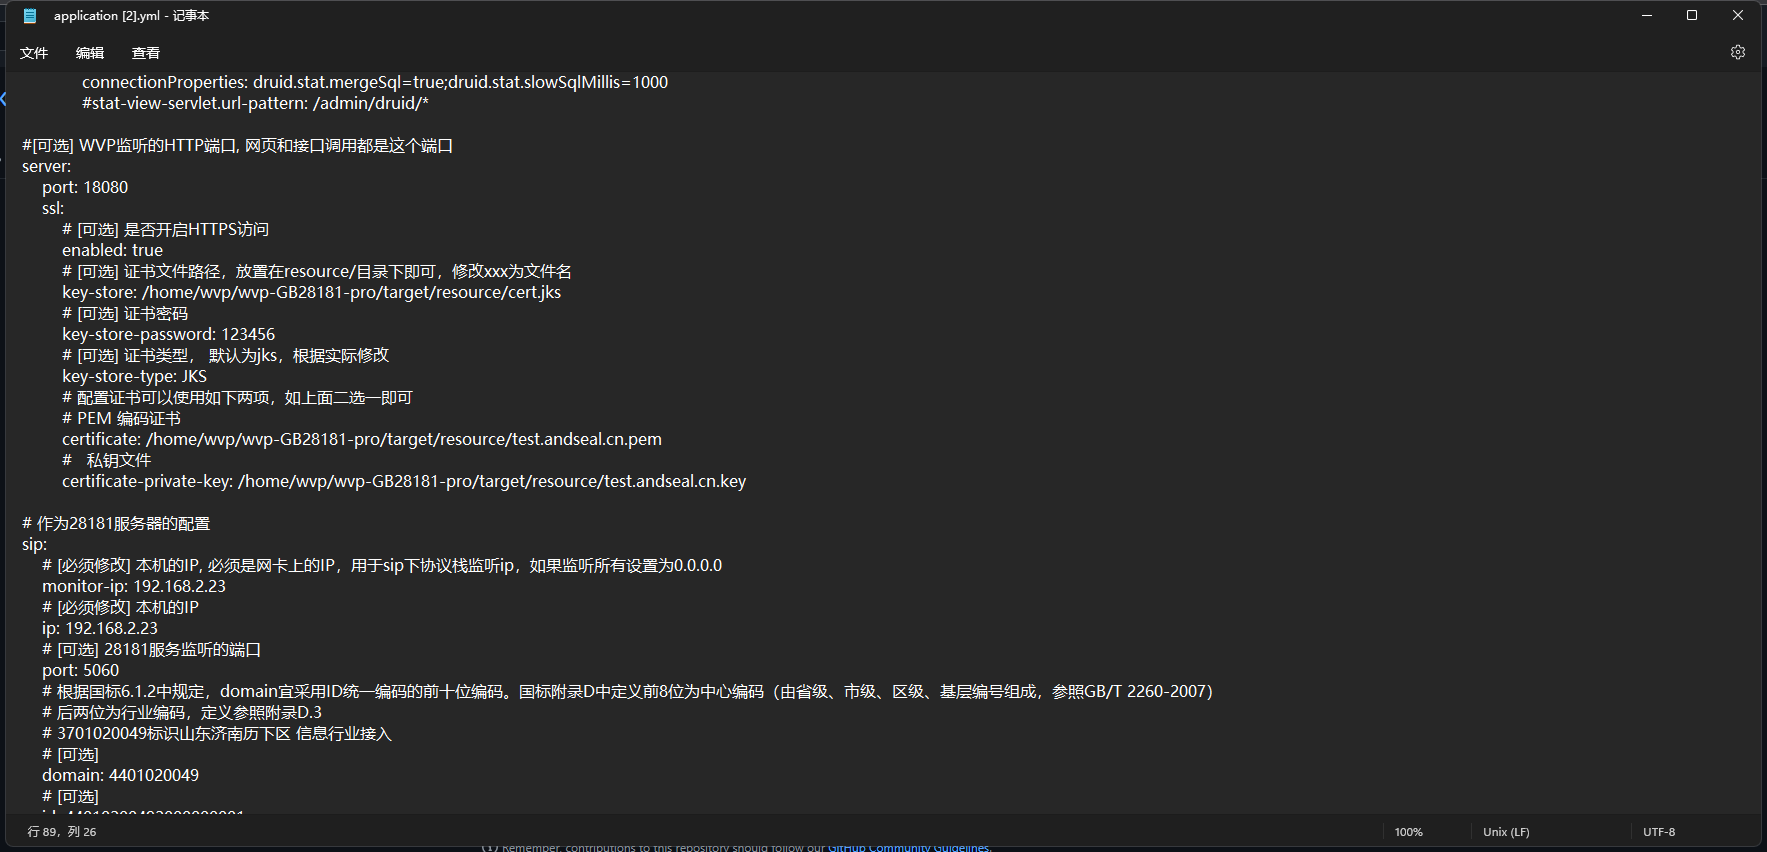Click the '# PEM 编码证书' comment
1767x852 pixels.
[121, 418]
